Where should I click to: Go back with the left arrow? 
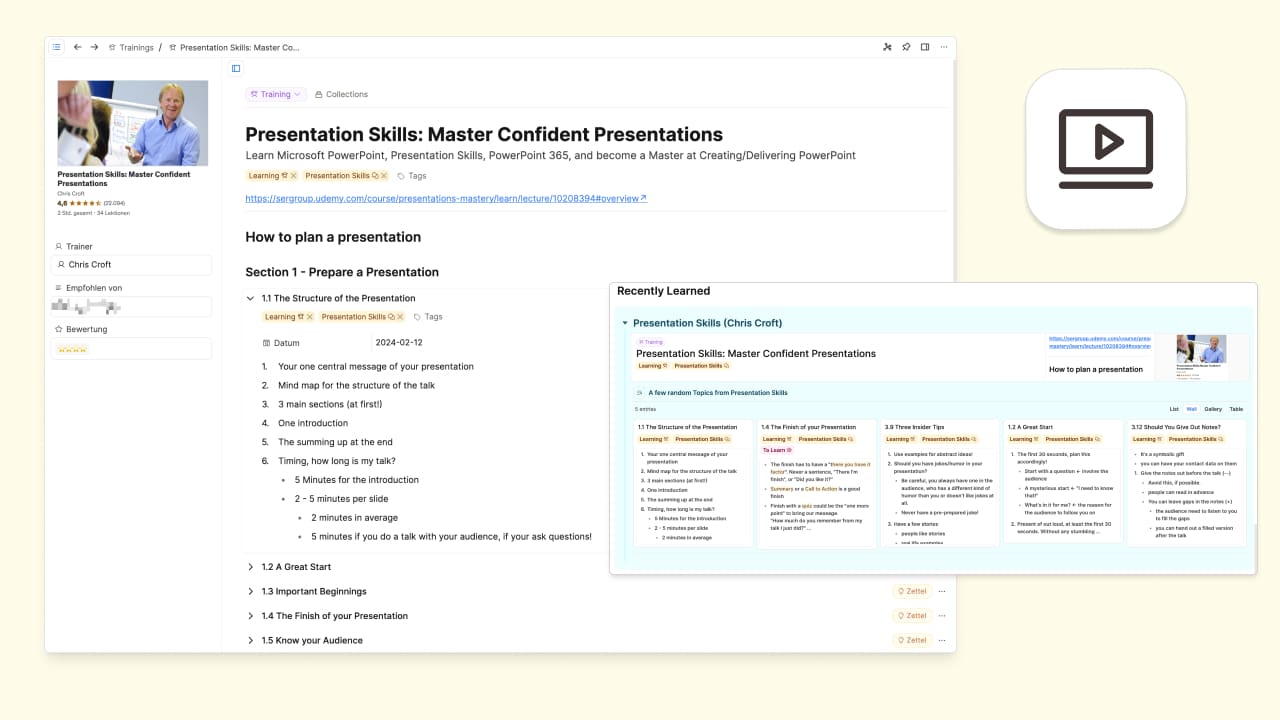(78, 47)
